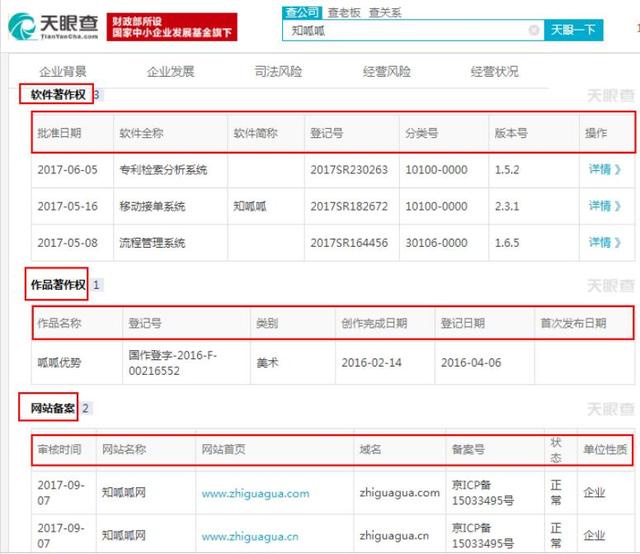Open the 经营状况 navigation tab
This screenshot has width=640, height=554.
click(494, 72)
